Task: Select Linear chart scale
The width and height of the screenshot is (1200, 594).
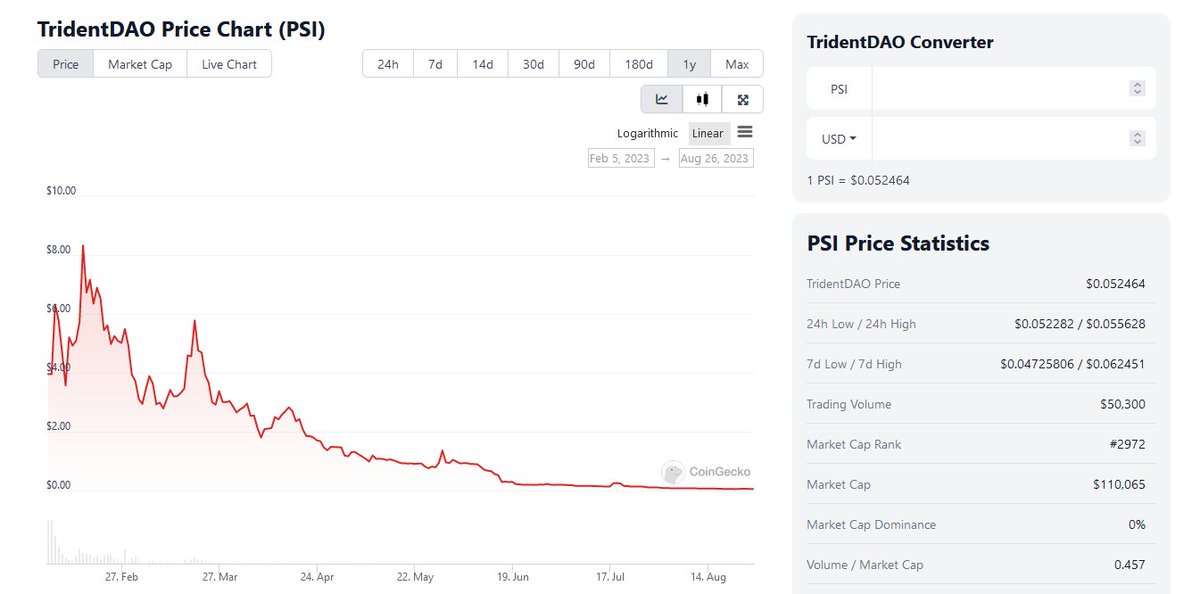Action: click(x=708, y=133)
